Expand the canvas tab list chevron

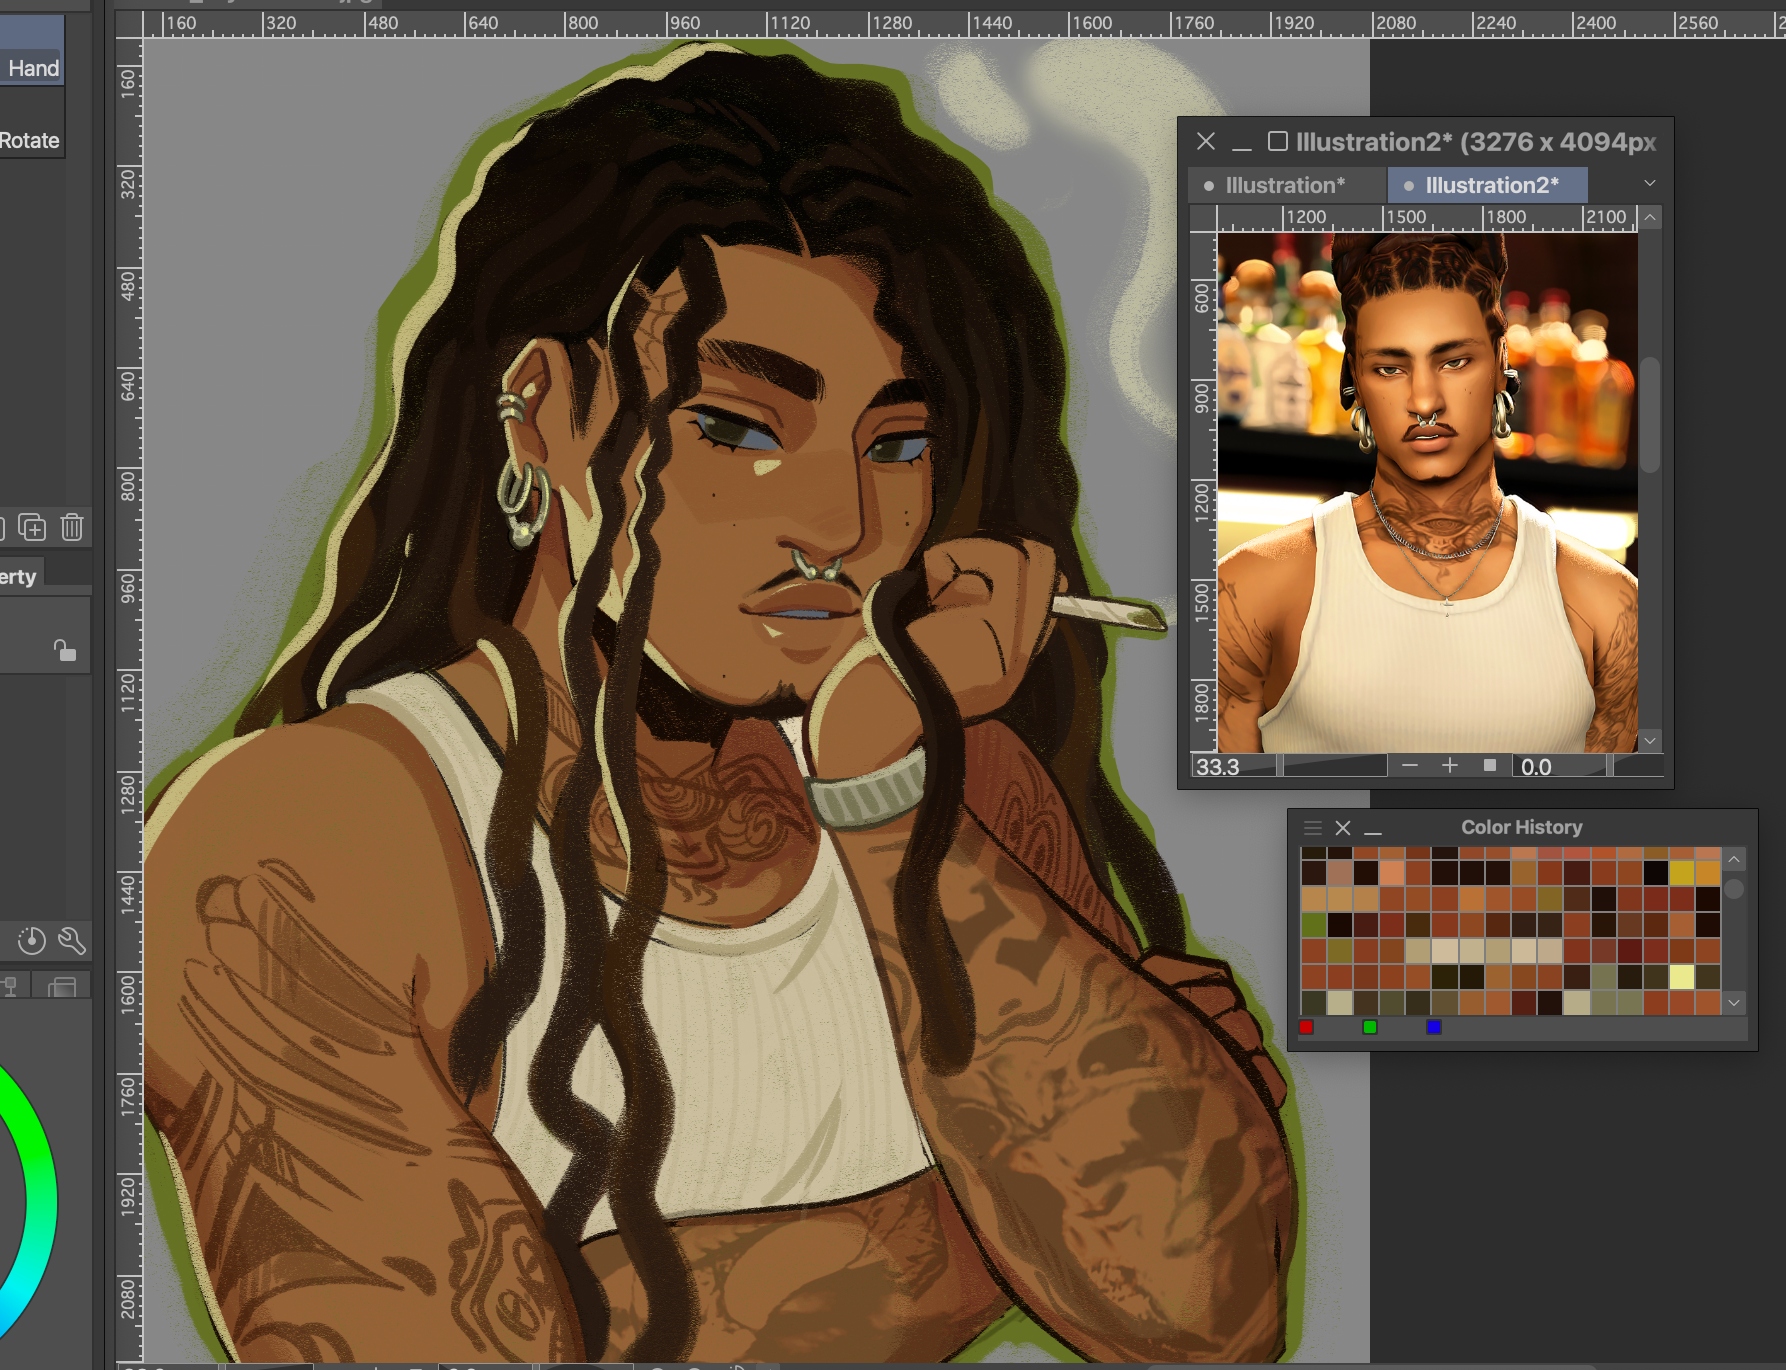click(1650, 183)
